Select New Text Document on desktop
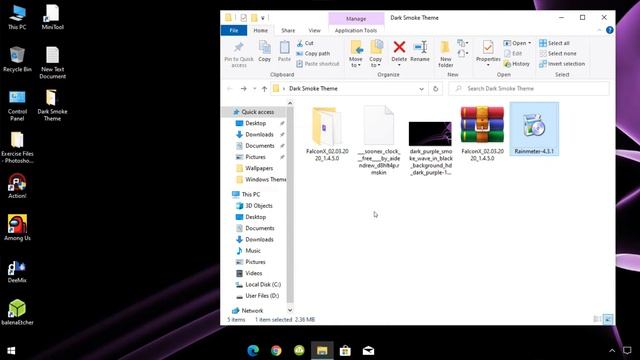The height and width of the screenshot is (360, 640). [x=53, y=63]
